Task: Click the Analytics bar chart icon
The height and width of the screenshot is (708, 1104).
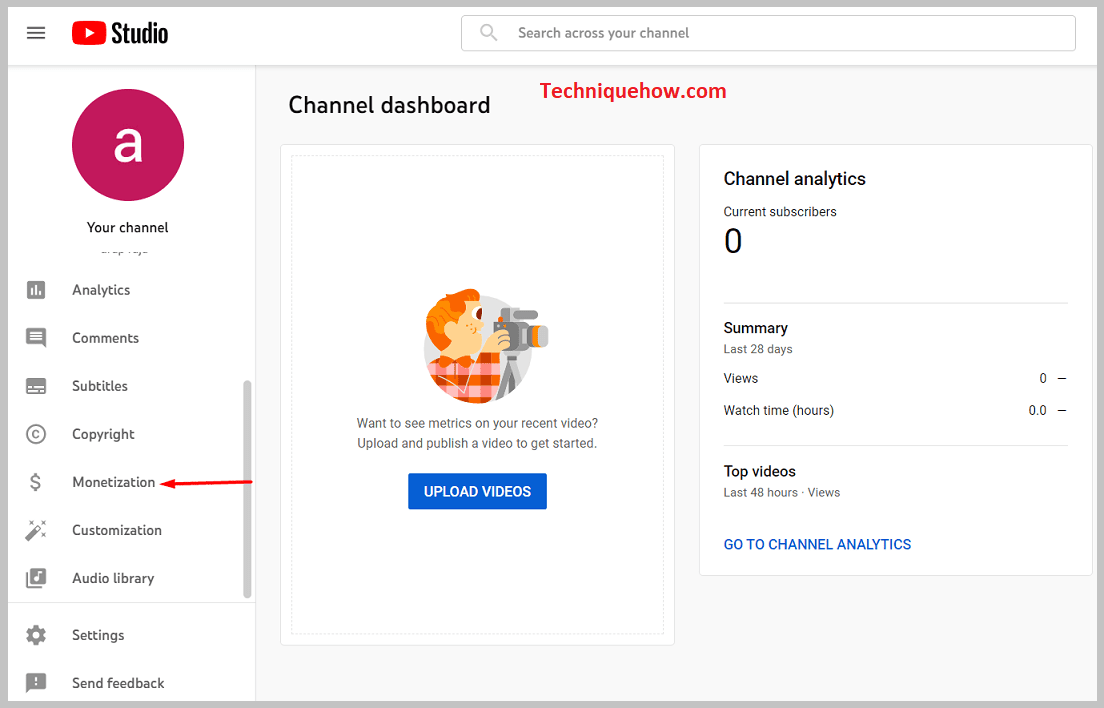Action: tap(36, 290)
